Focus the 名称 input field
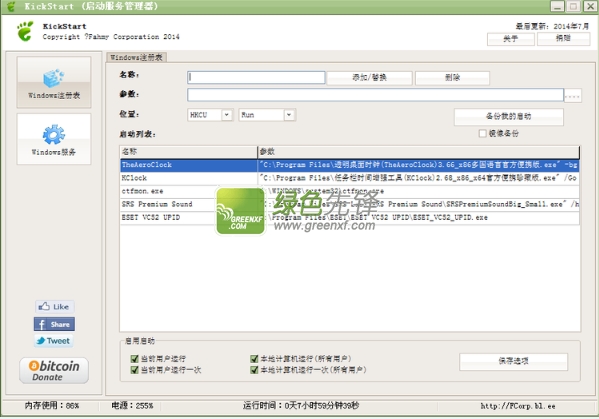 point(256,78)
